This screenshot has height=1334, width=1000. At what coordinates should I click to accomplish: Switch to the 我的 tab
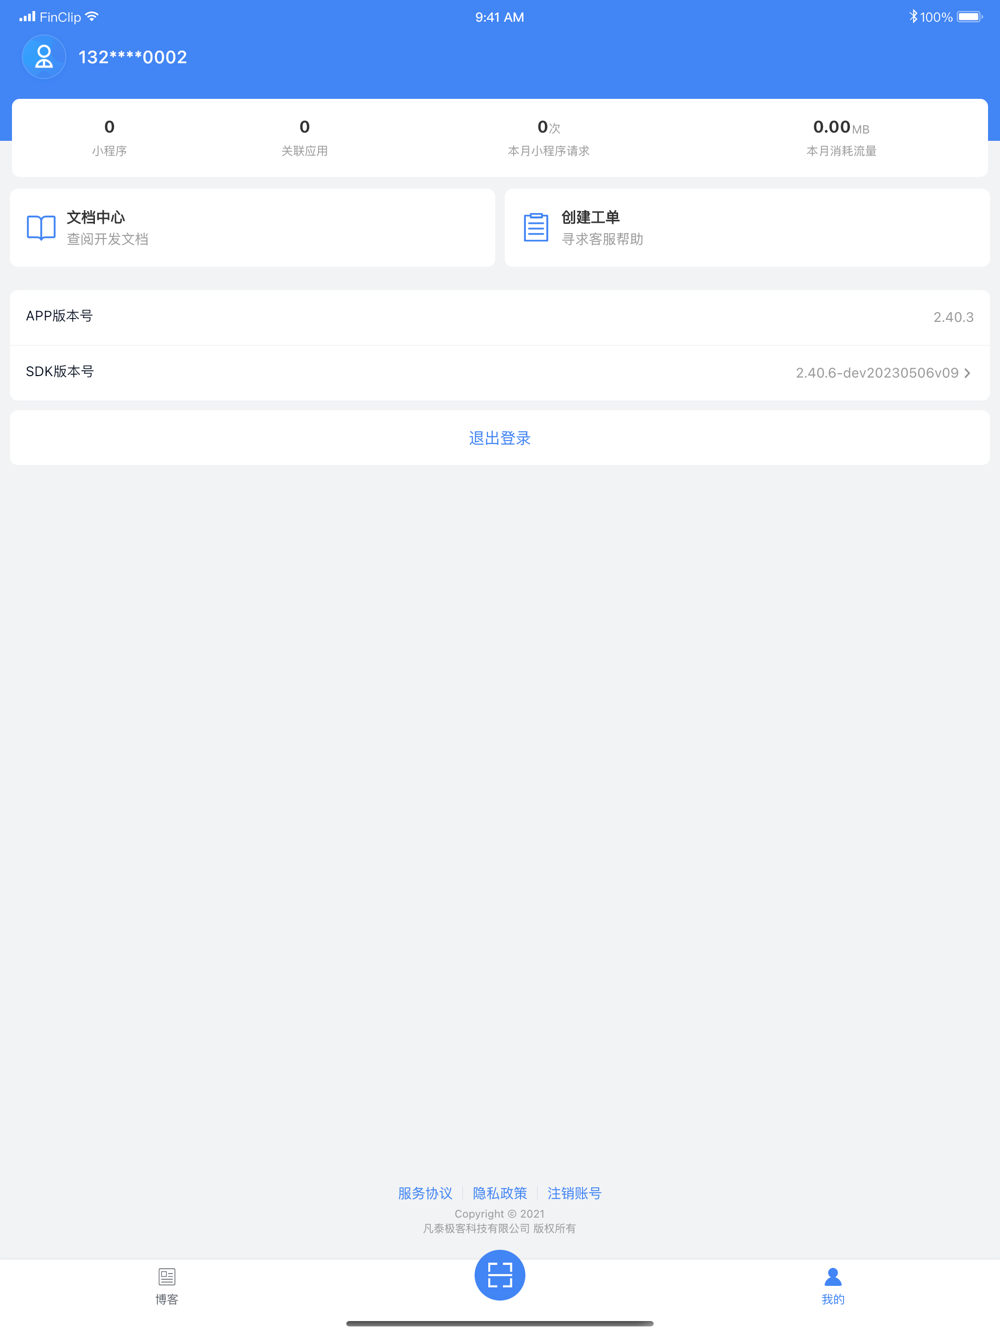point(833,1287)
